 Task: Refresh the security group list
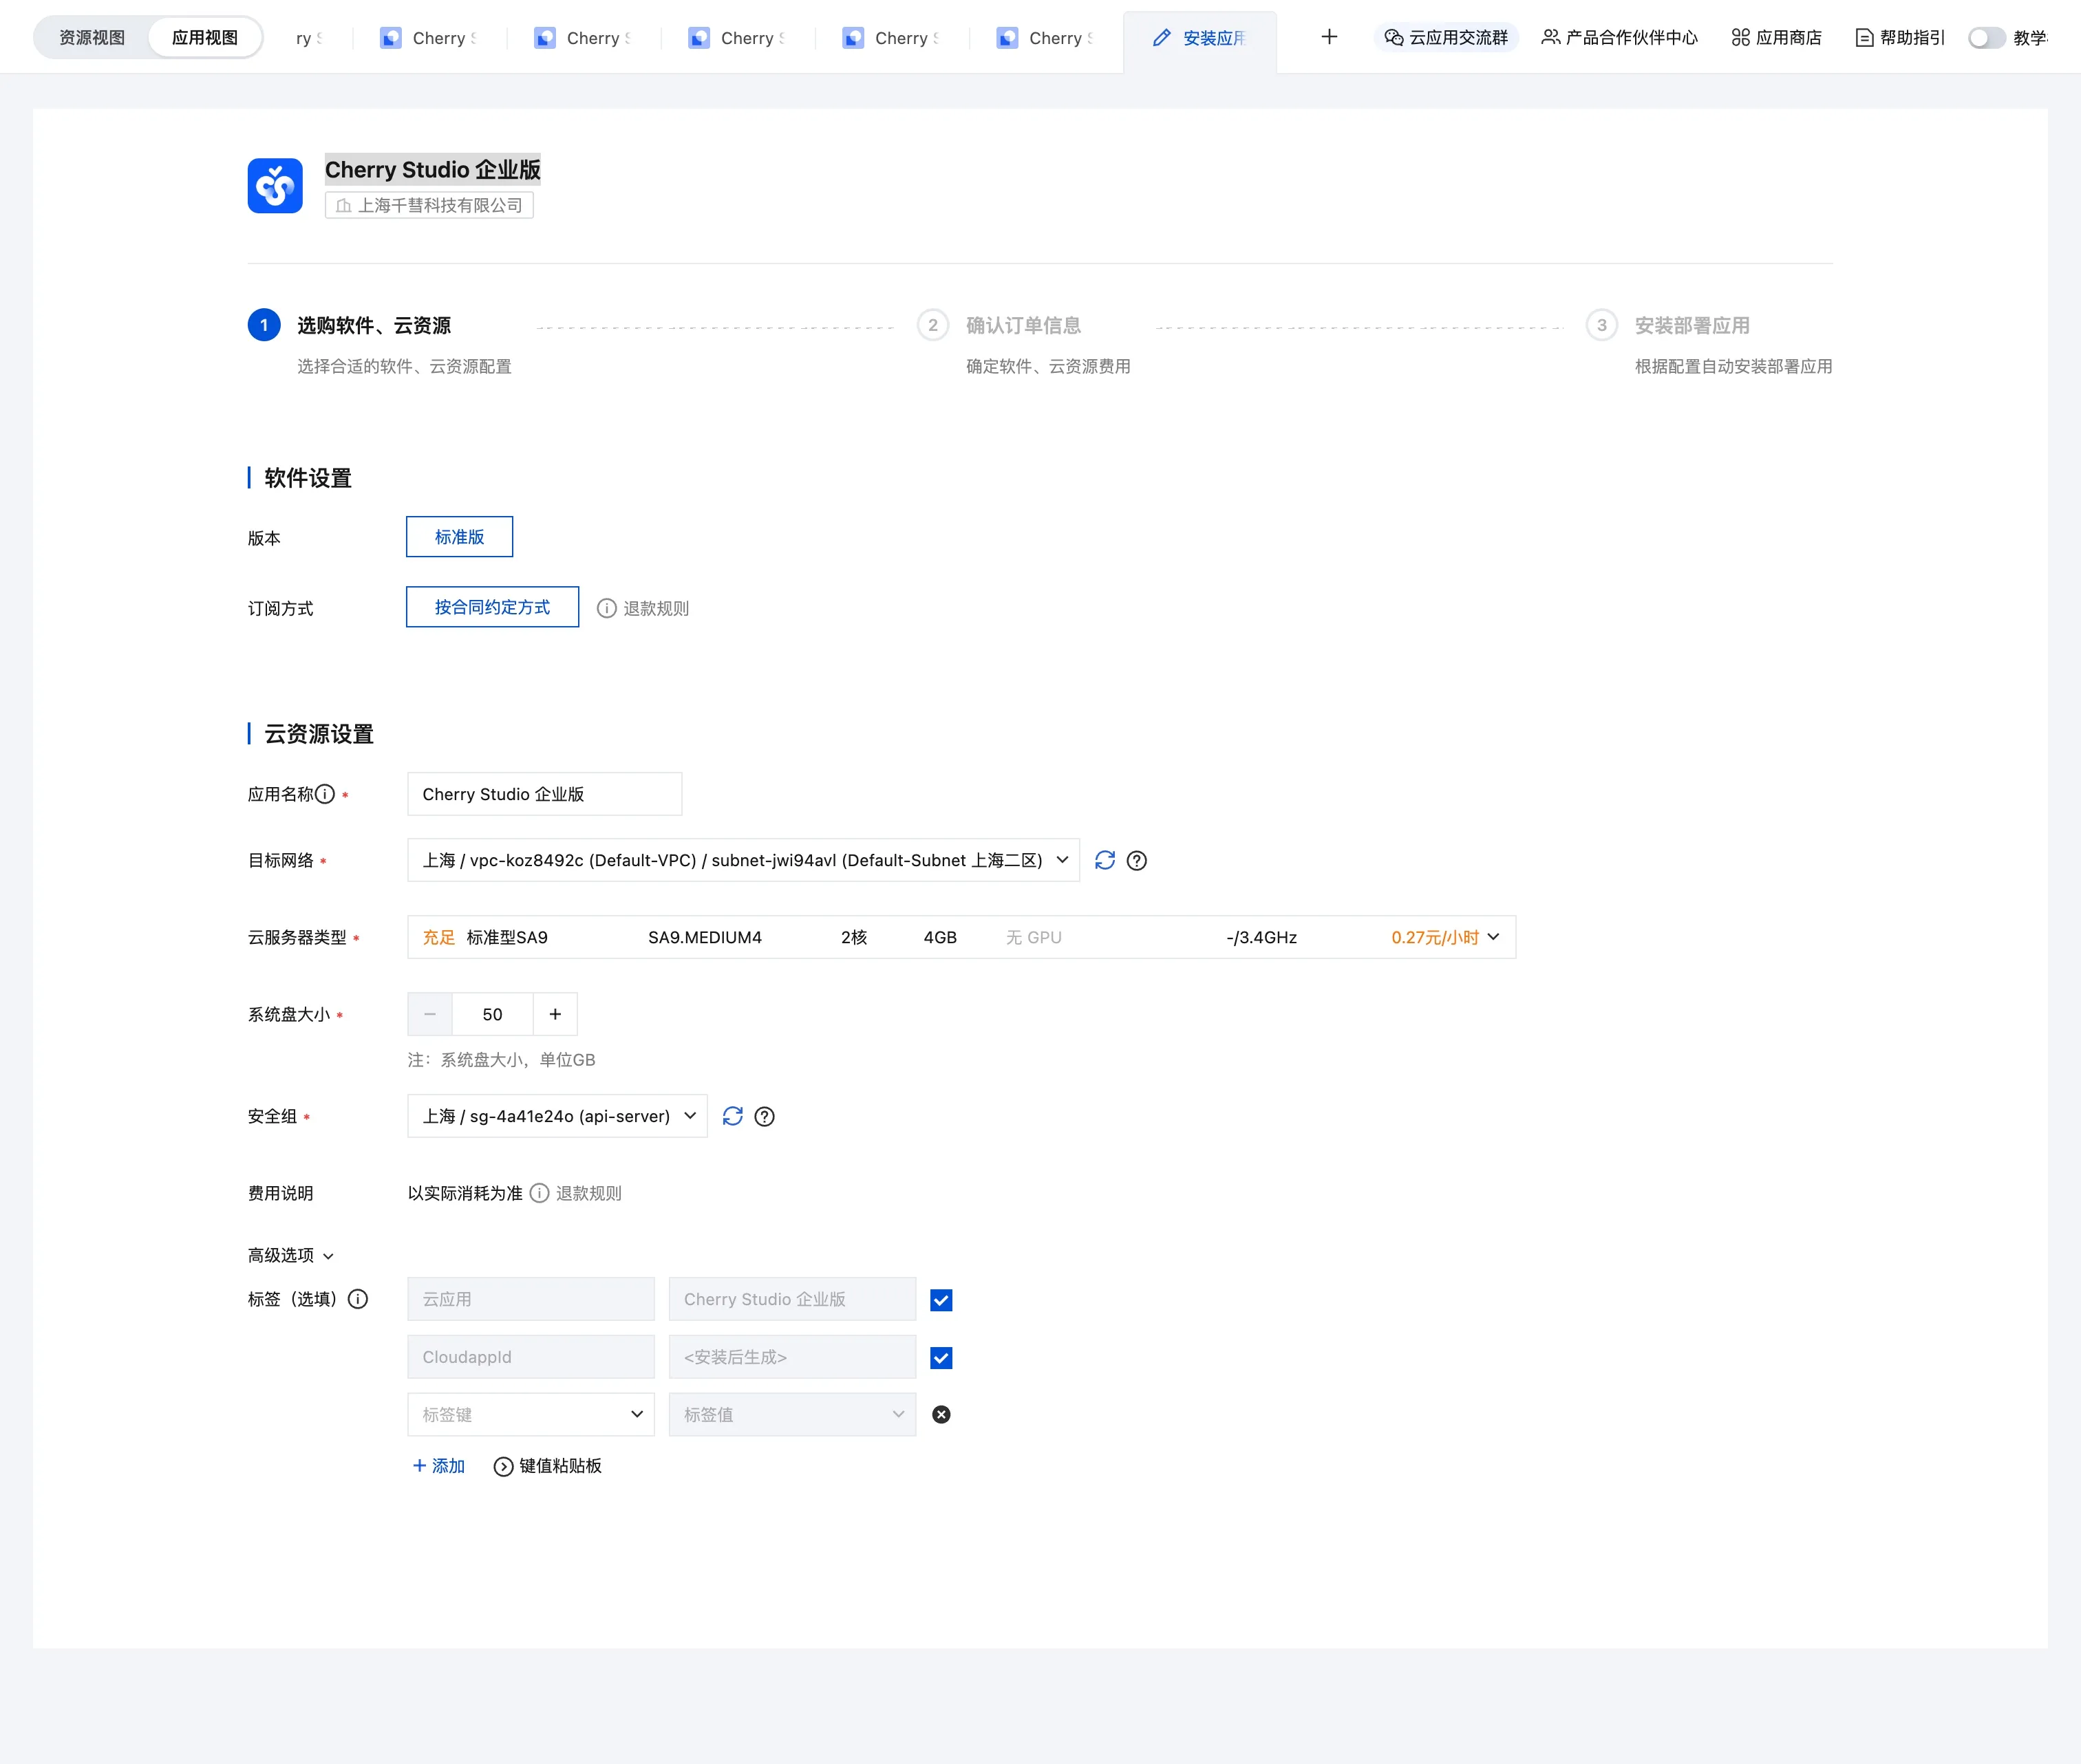click(x=732, y=1116)
